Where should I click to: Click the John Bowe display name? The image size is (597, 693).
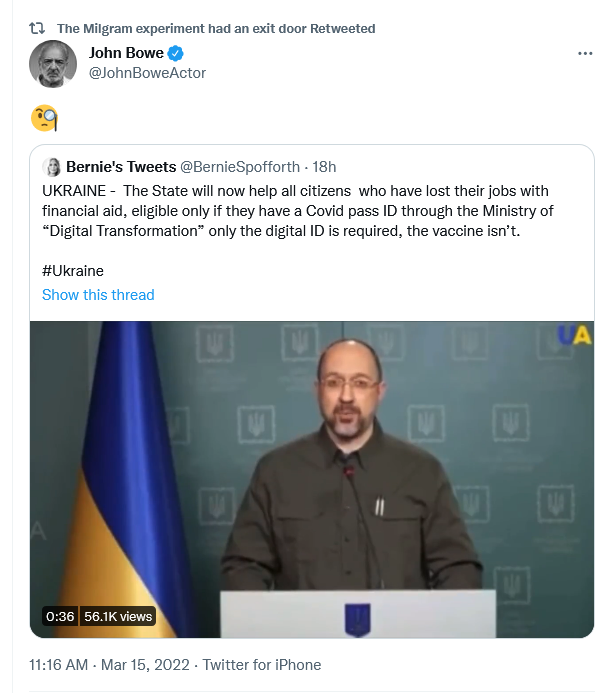pyautogui.click(x=126, y=53)
